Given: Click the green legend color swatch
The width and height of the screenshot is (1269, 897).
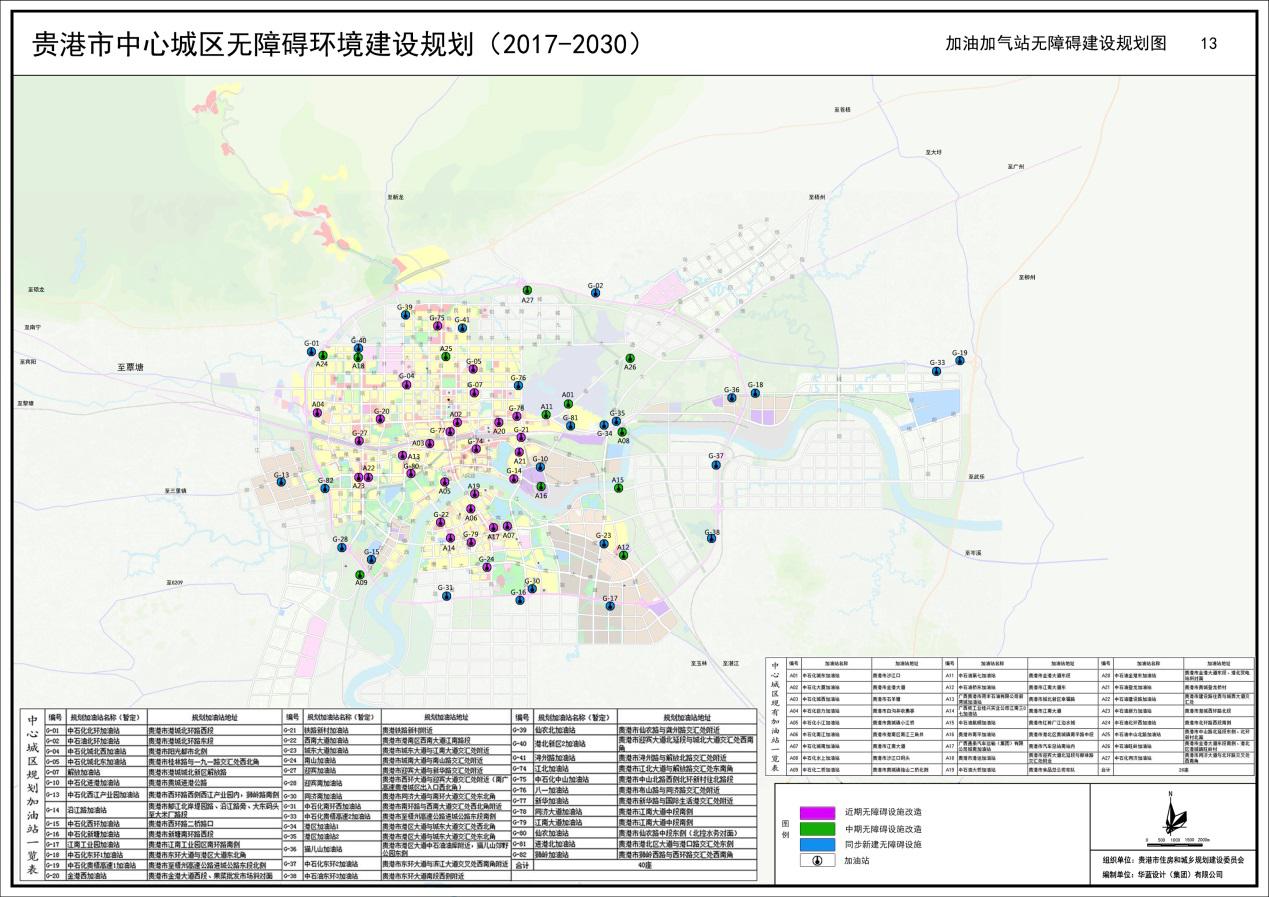Looking at the screenshot, I should coord(818,827).
